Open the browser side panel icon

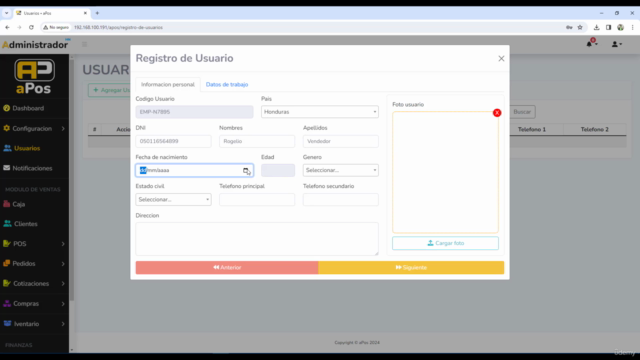pyautogui.click(x=609, y=27)
